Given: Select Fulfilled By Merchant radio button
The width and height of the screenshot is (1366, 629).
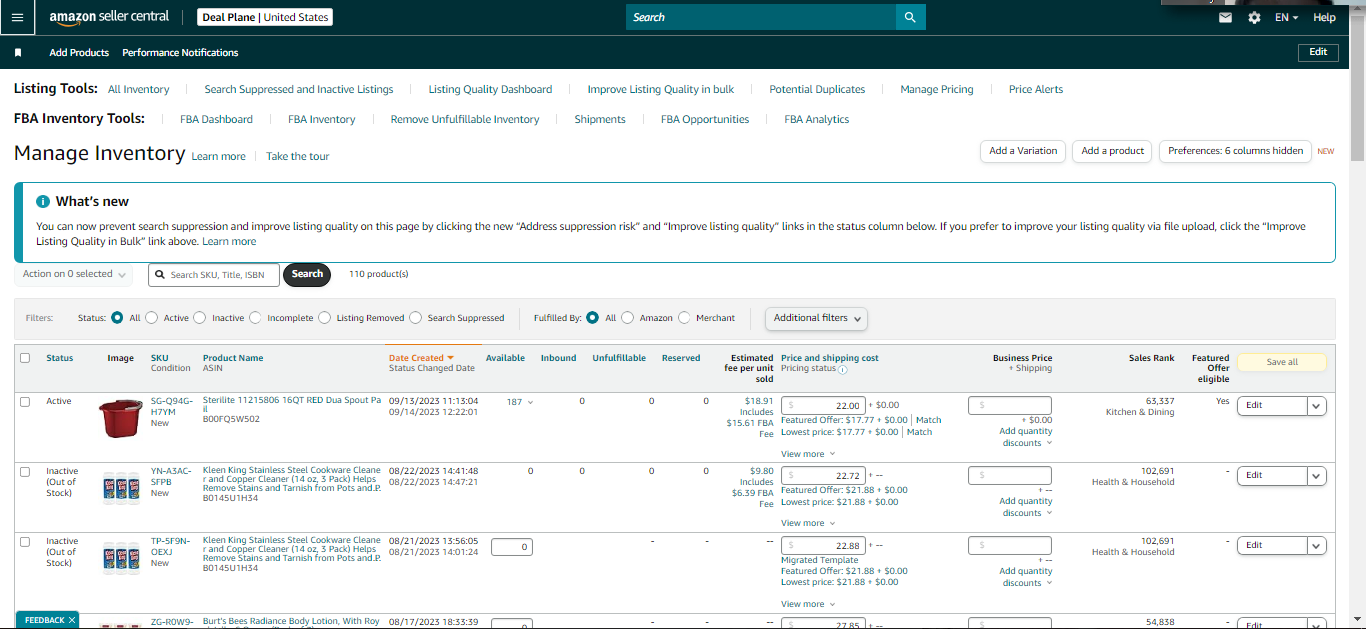Looking at the screenshot, I should tap(684, 318).
